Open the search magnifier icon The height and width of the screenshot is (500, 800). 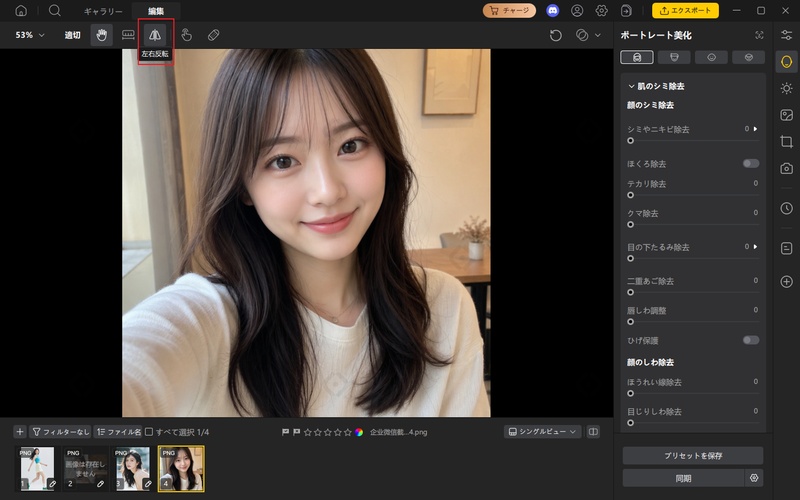pos(55,11)
